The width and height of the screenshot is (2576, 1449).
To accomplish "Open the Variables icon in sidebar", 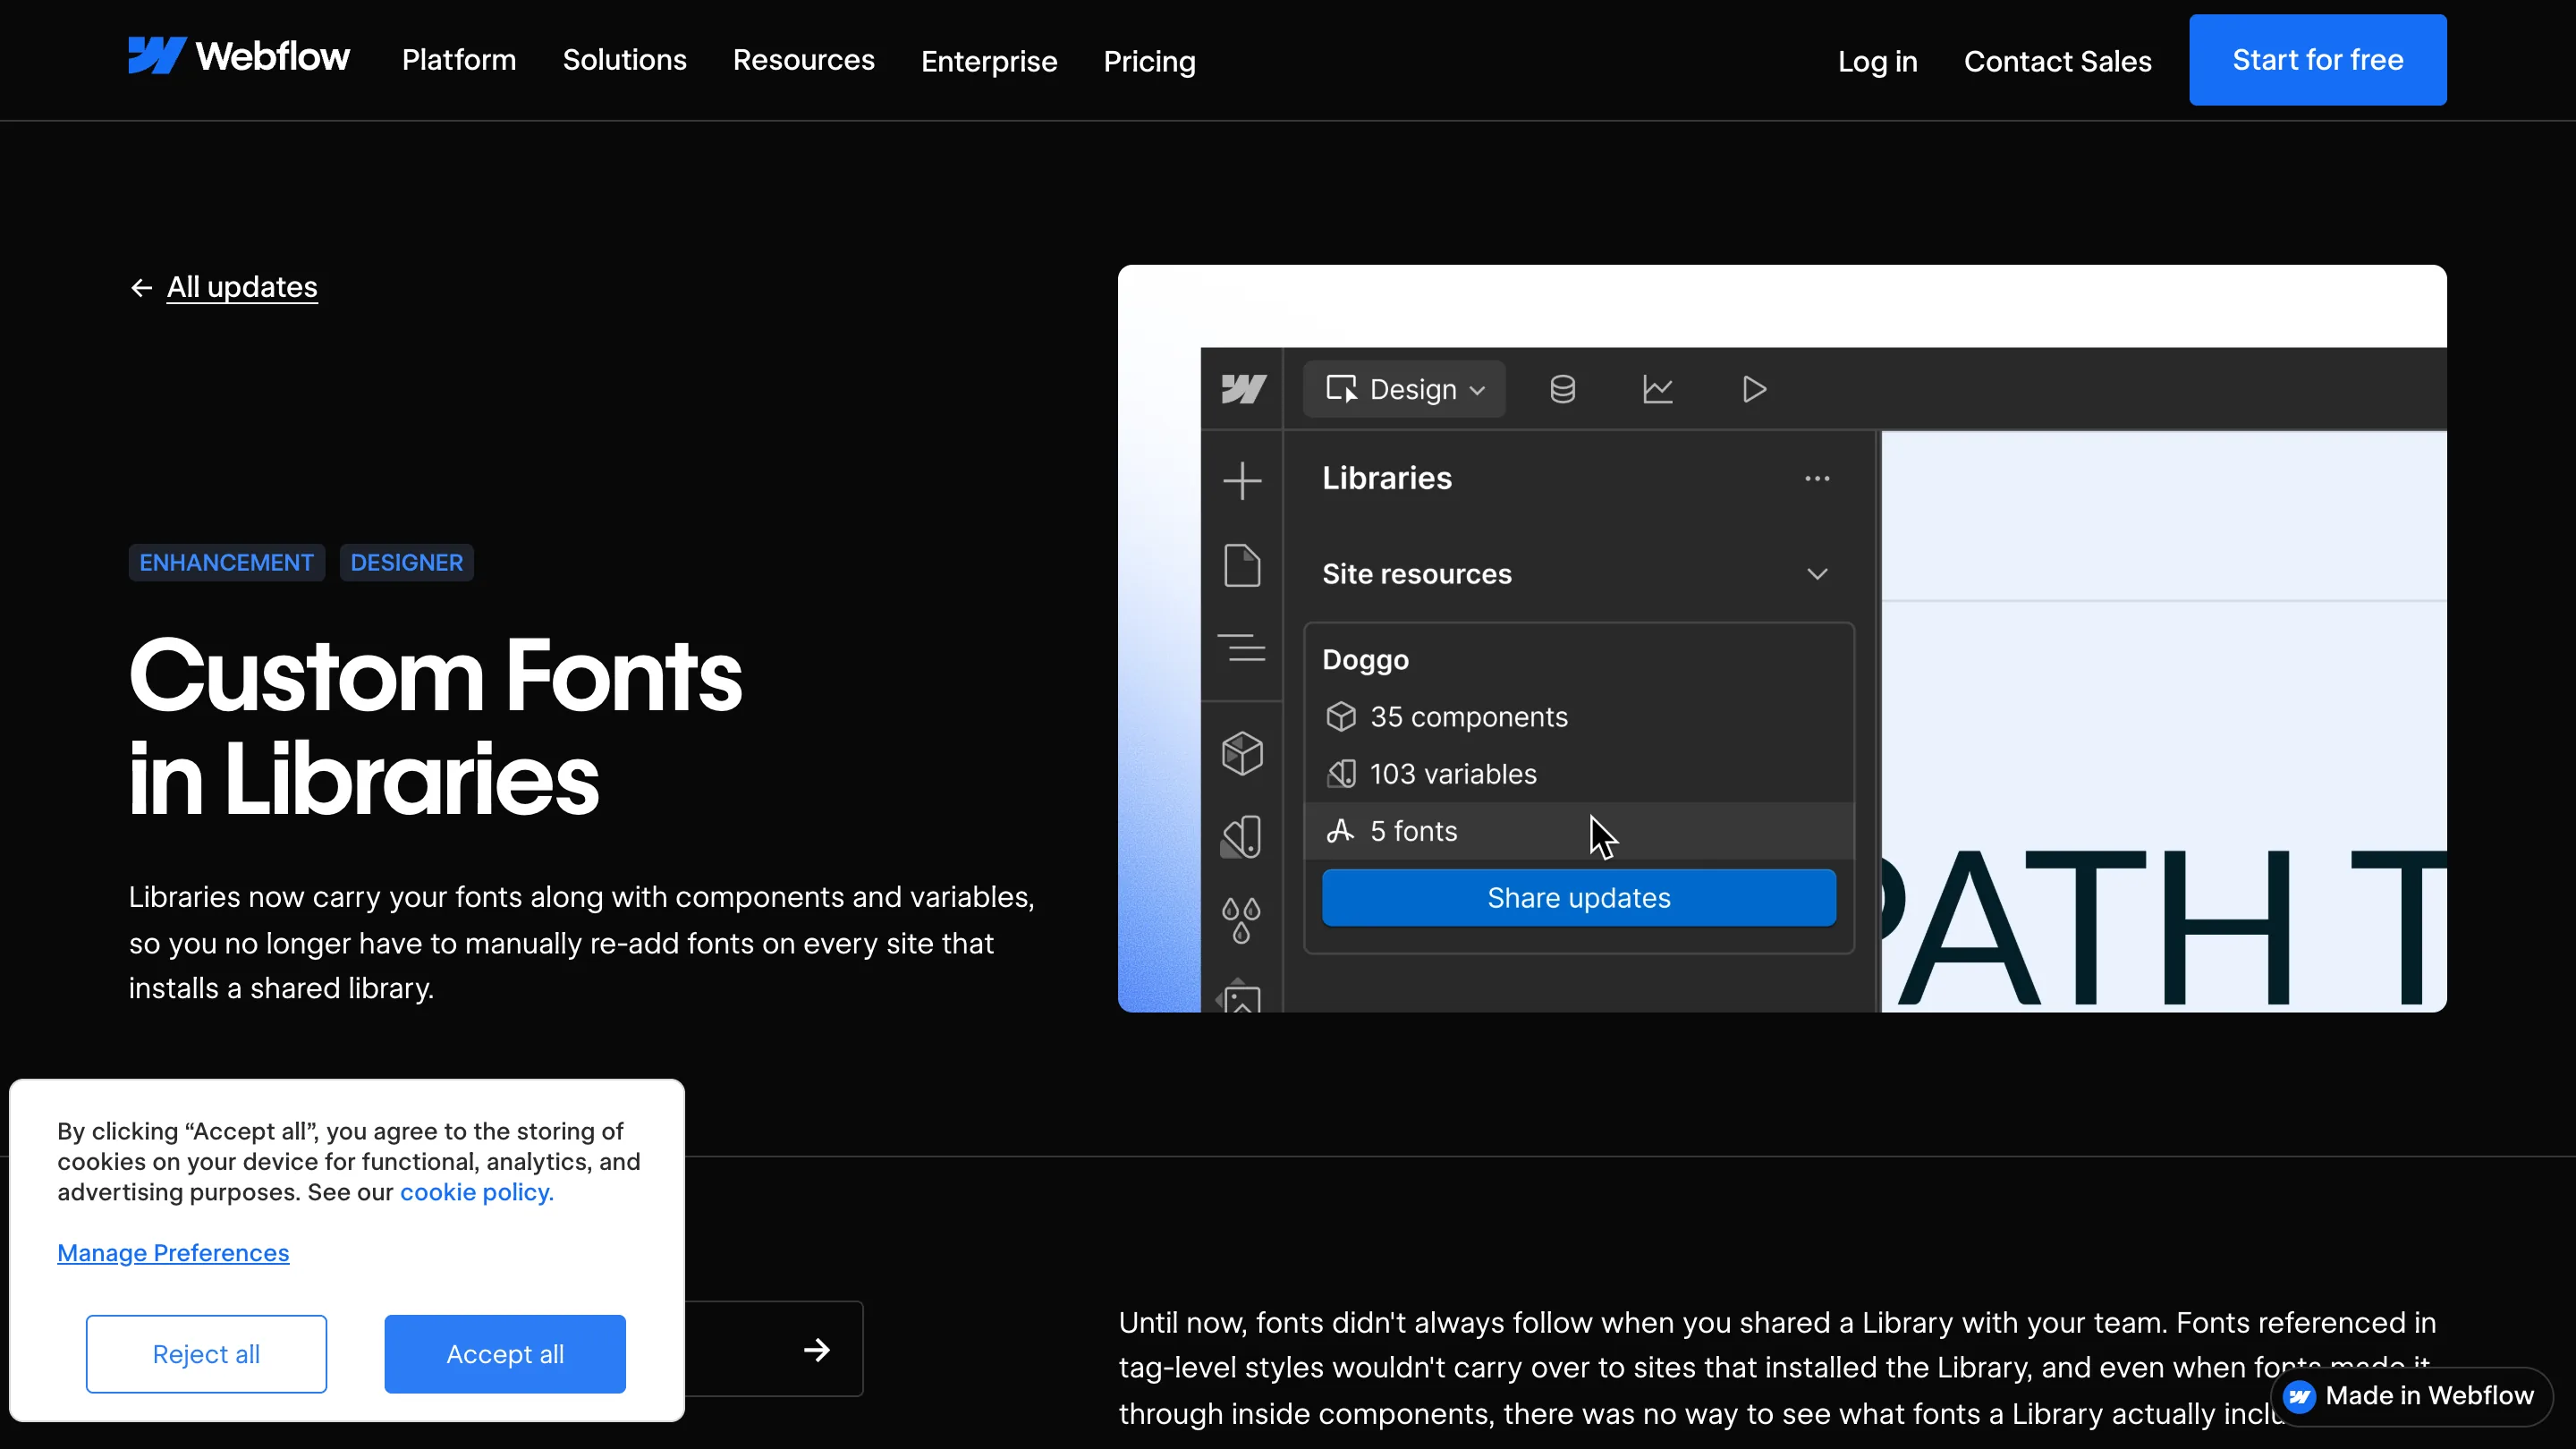I will (x=1242, y=836).
